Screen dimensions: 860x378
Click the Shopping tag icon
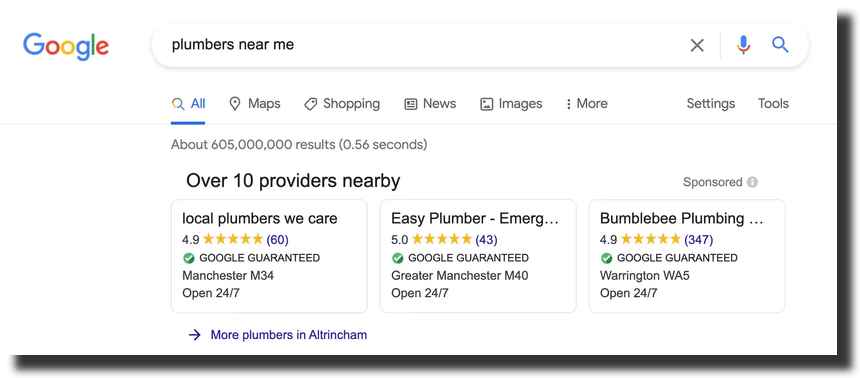tap(310, 104)
